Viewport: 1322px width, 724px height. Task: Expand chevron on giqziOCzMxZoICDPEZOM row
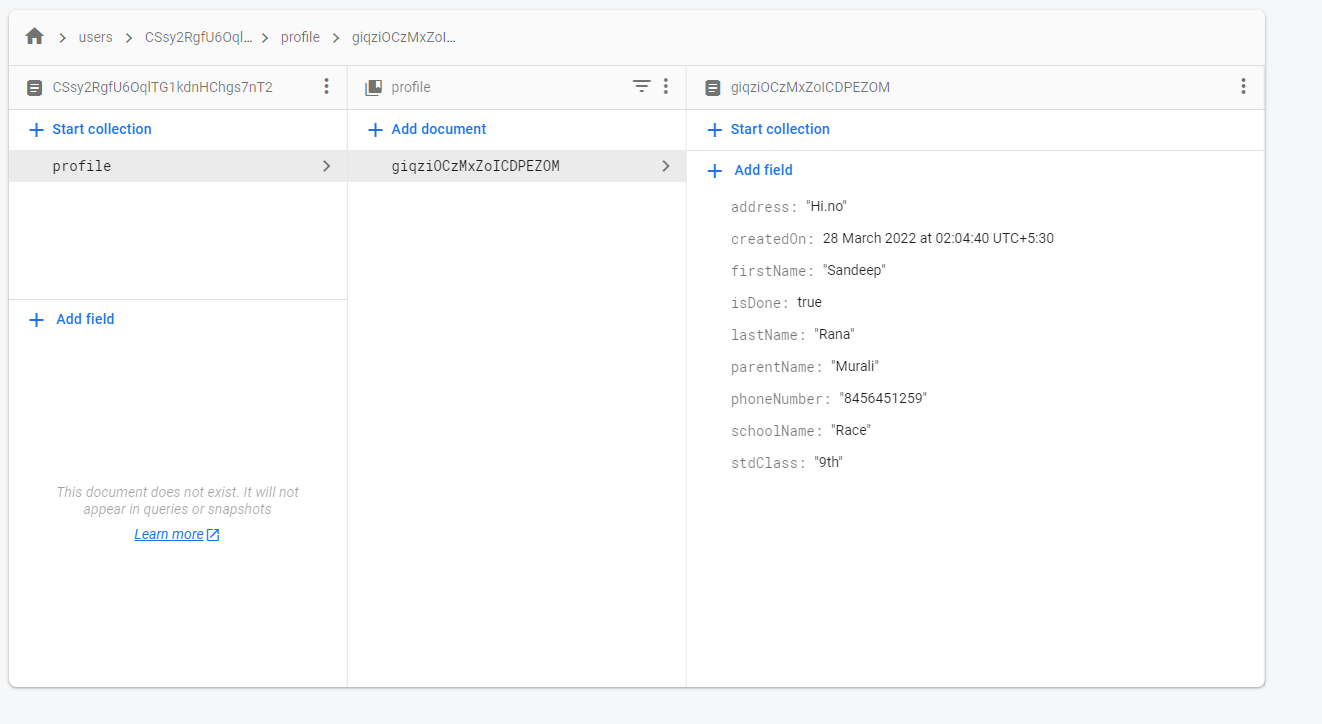[x=666, y=166]
